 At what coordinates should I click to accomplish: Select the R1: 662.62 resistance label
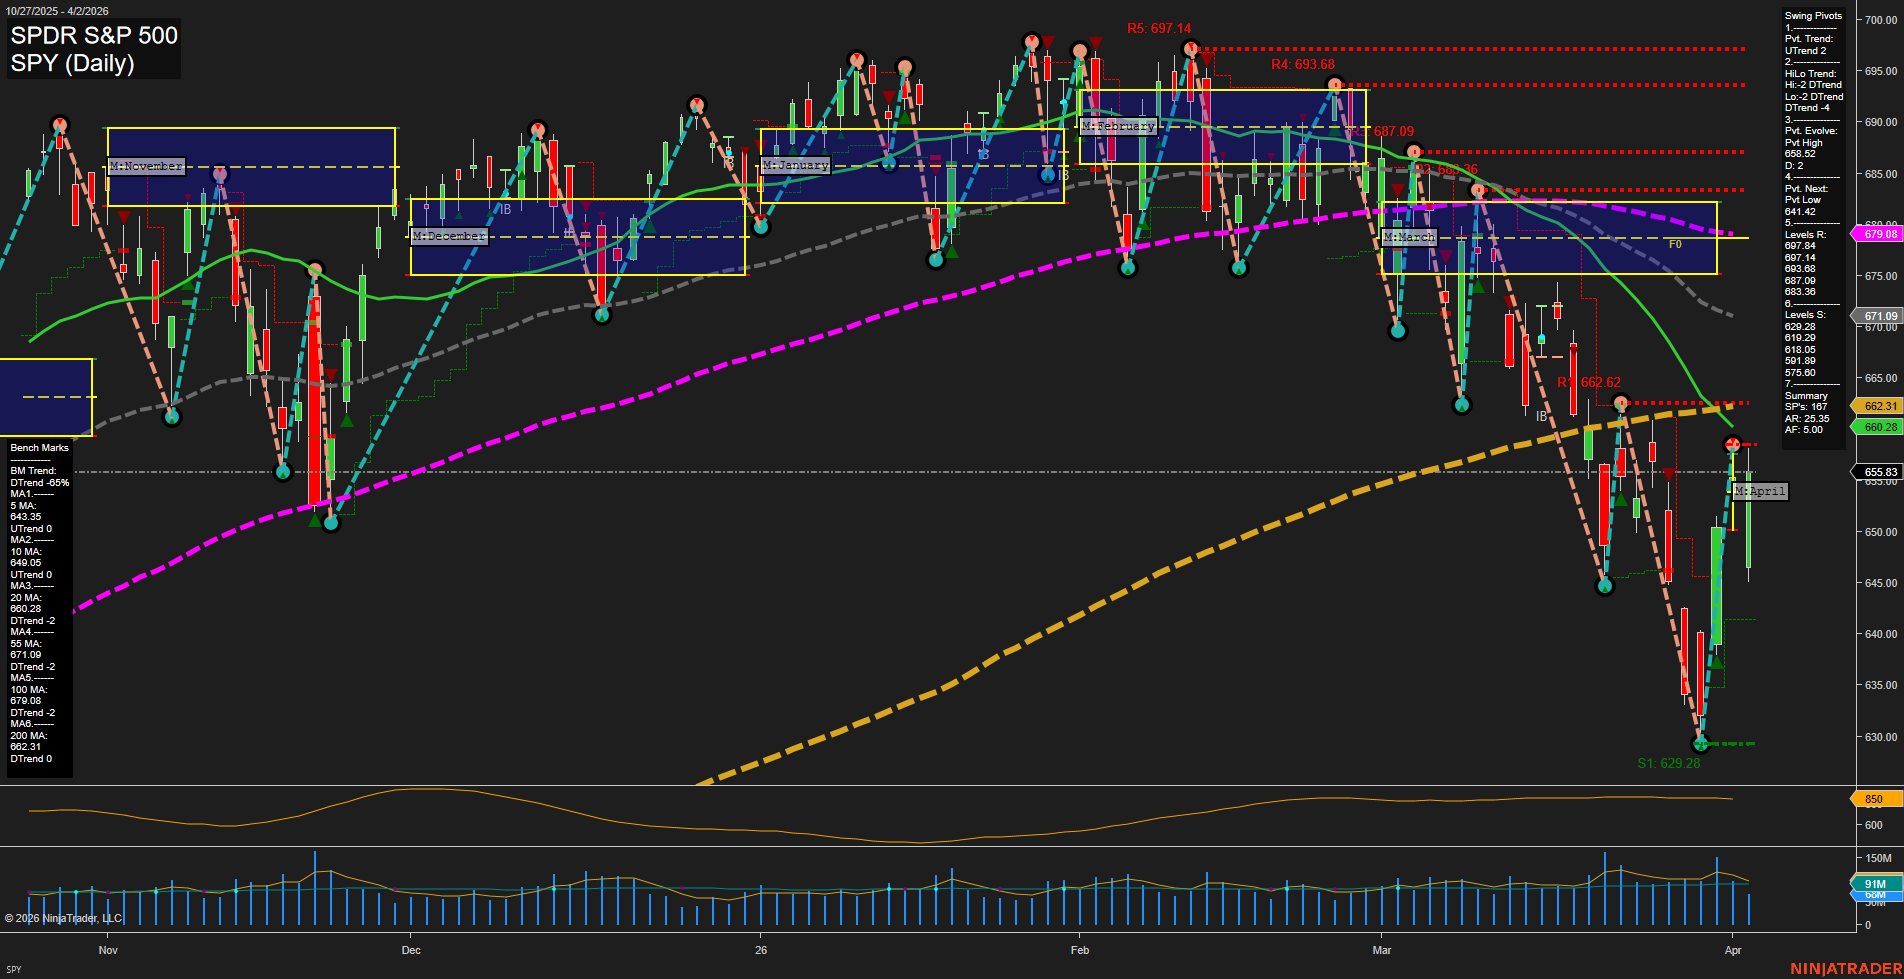click(1589, 383)
